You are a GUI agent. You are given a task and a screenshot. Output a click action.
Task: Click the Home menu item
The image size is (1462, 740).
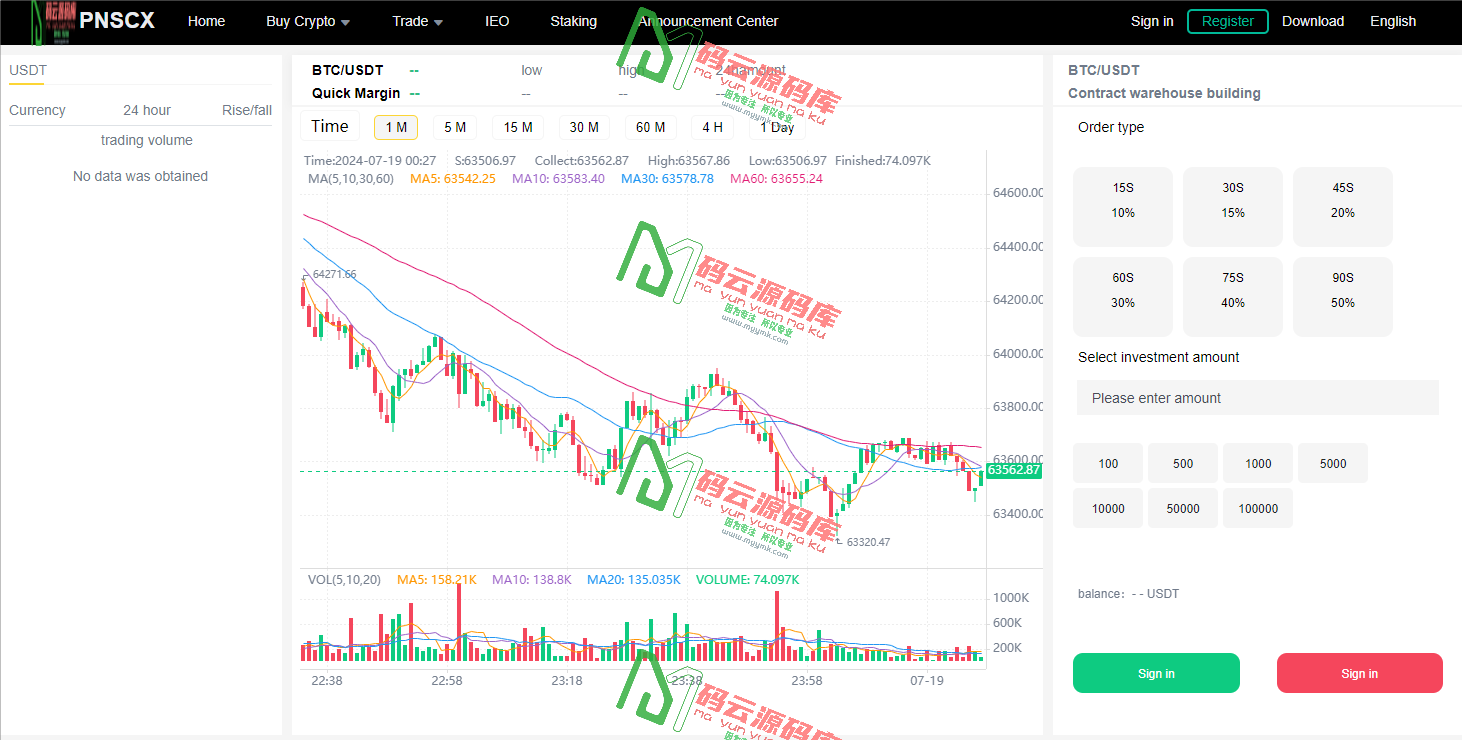tap(206, 21)
